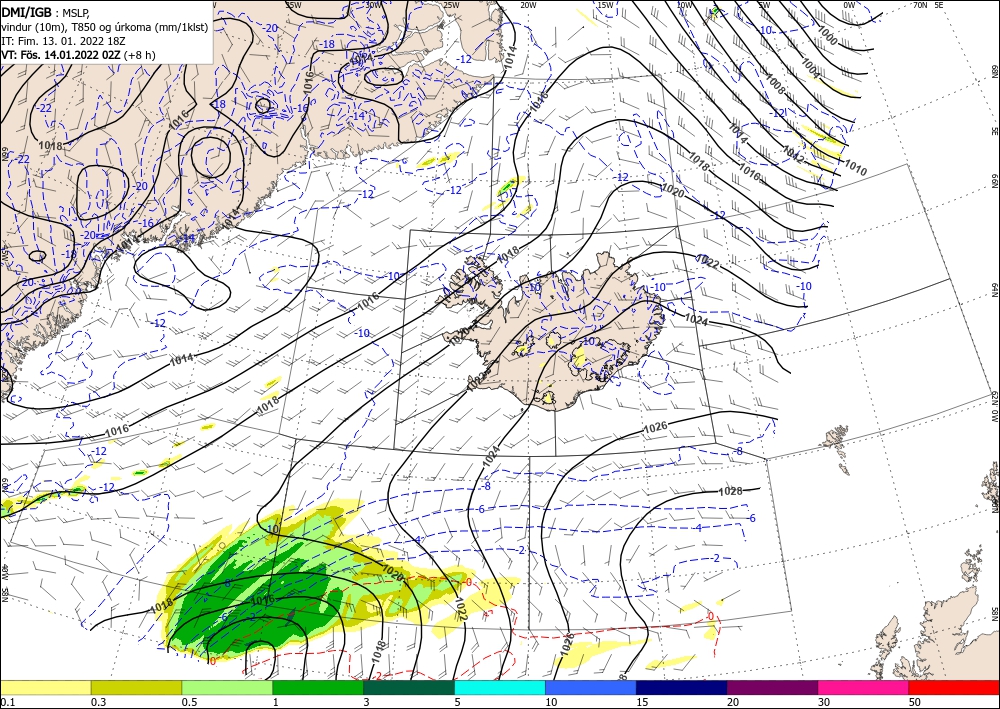Click the blue 10–15 legend swatch
Image resolution: width=1000 pixels, height=709 pixels.
coord(591,687)
